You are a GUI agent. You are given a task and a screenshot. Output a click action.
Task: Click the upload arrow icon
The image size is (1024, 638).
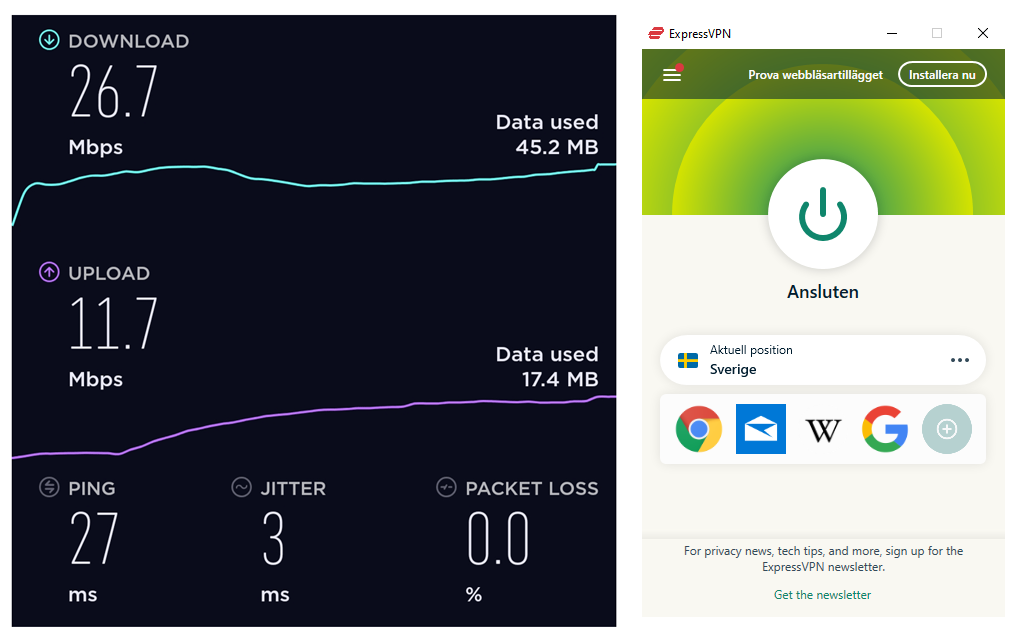49,272
